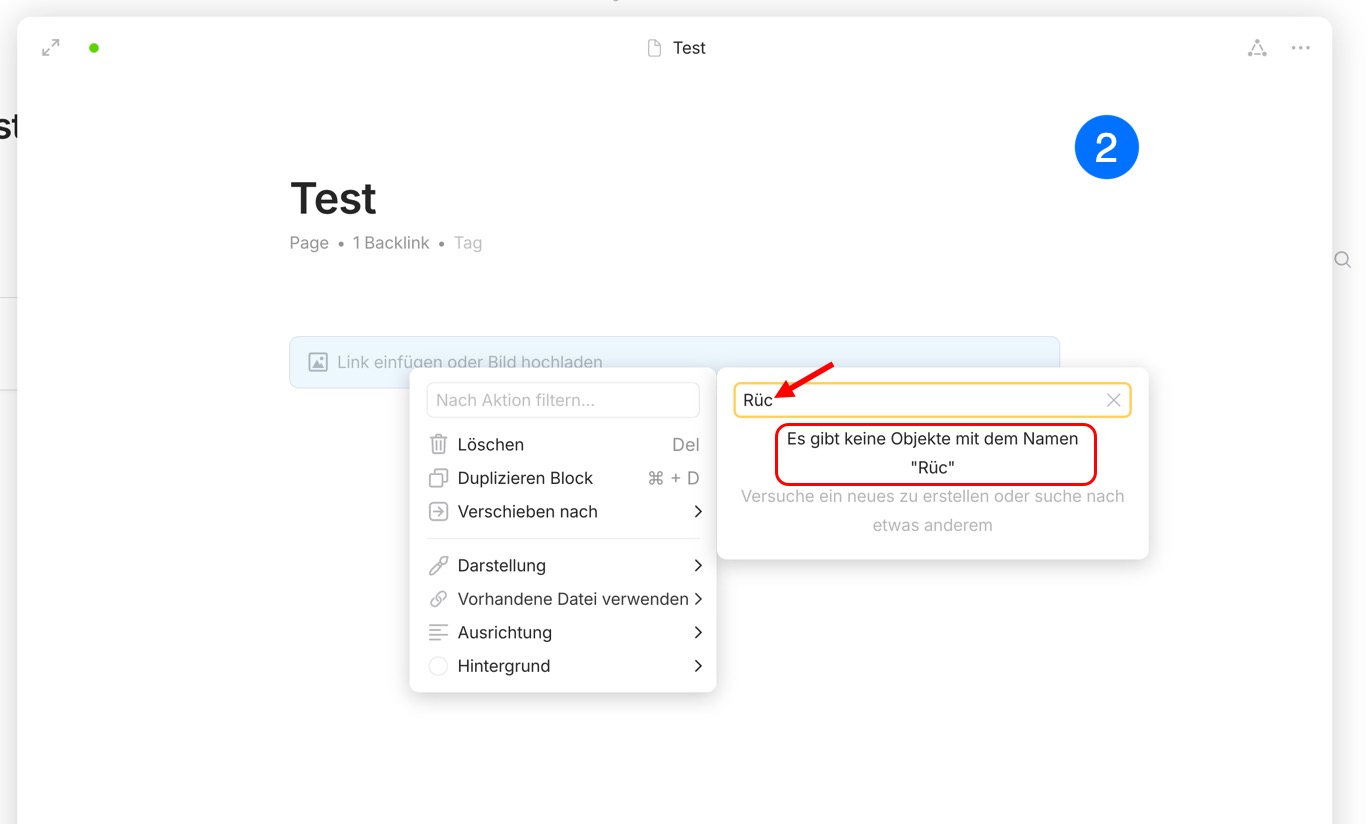Expand the Verschieben nach submenu arrow
The height and width of the screenshot is (824, 1368).
click(x=697, y=511)
